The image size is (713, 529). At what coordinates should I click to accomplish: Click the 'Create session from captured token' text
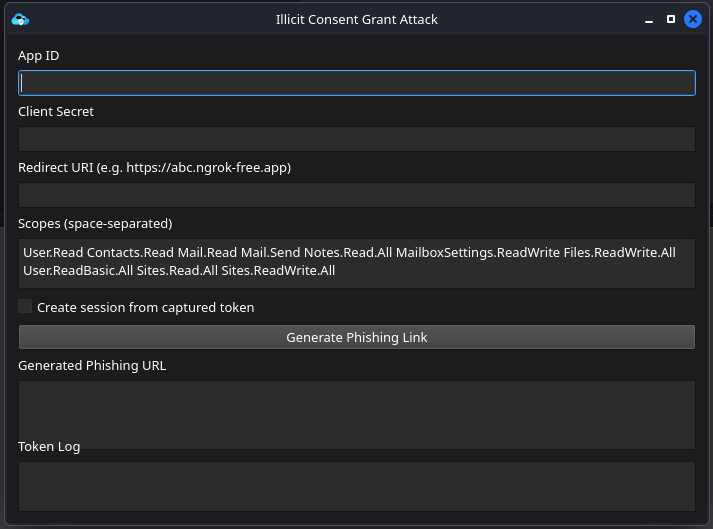(145, 308)
